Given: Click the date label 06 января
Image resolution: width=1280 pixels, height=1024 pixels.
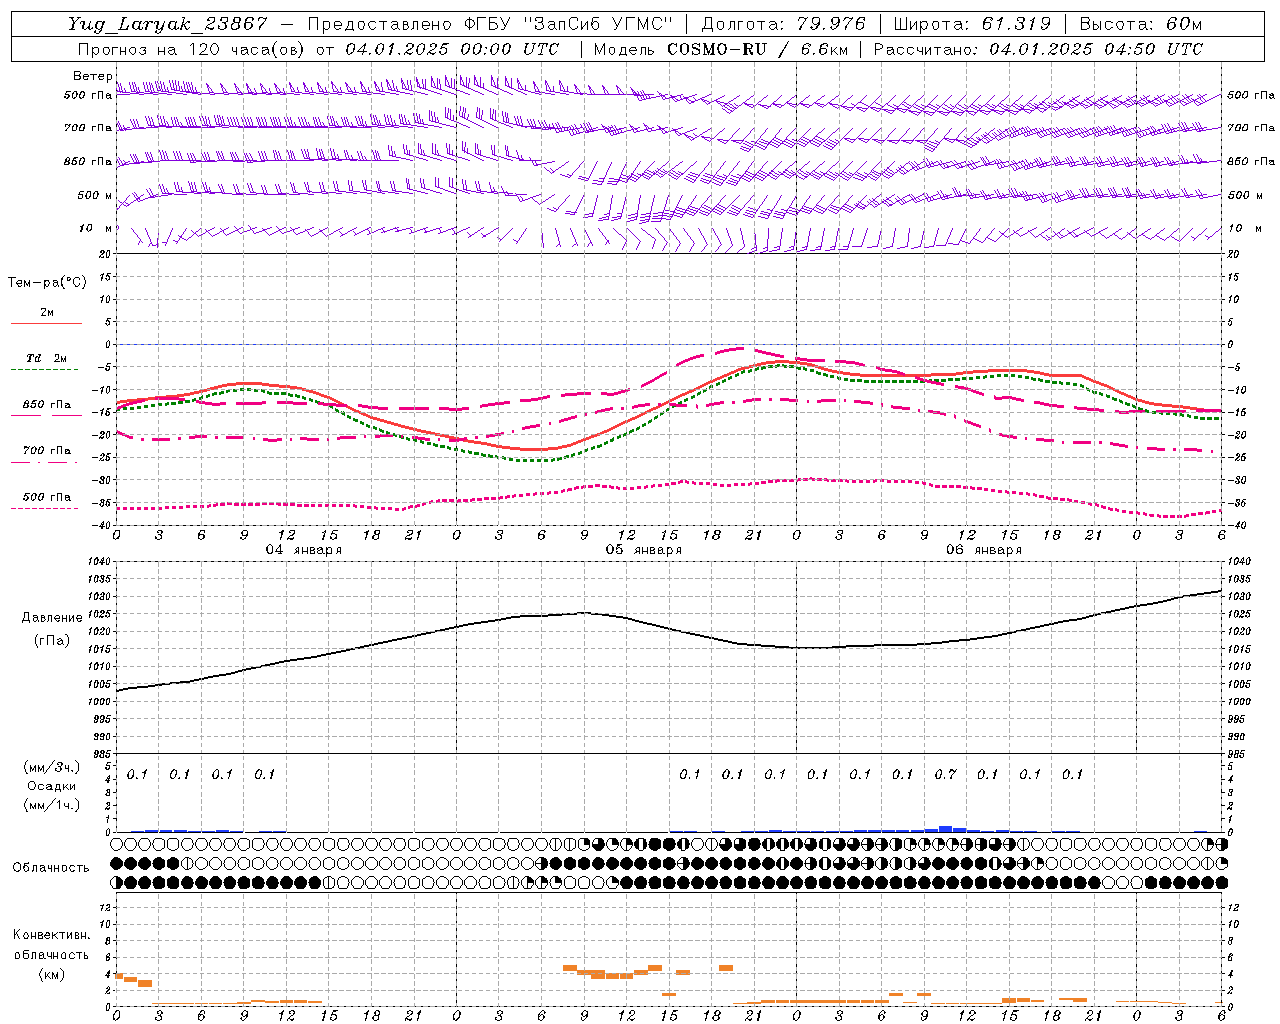Looking at the screenshot, I should pyautogui.click(x=983, y=549).
